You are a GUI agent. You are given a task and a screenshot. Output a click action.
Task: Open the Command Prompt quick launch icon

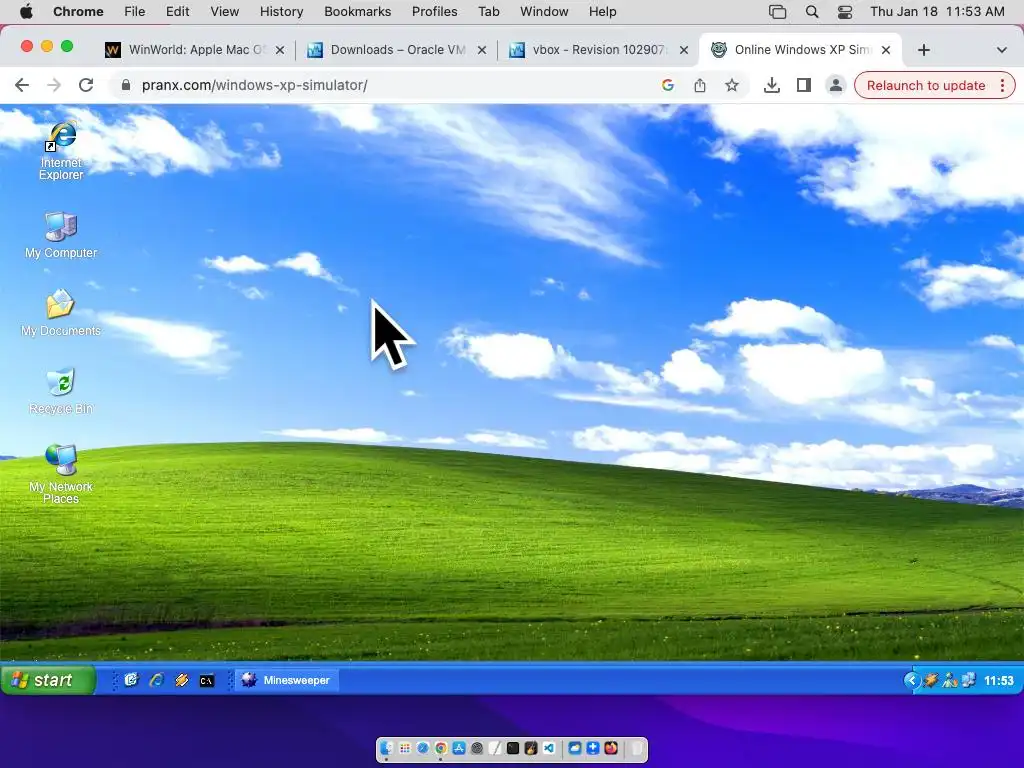tap(206, 680)
